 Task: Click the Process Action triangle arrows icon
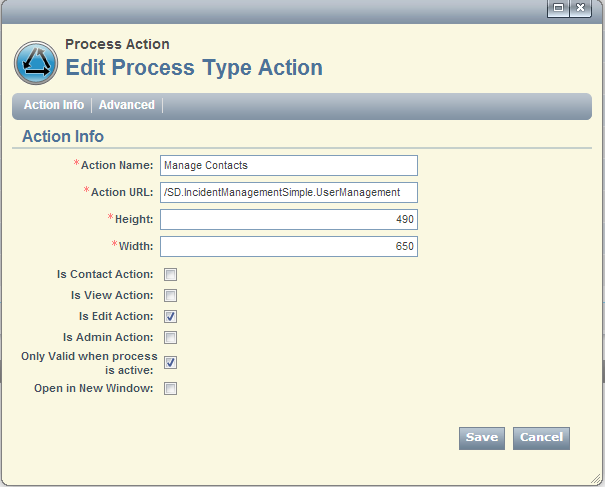coord(36,63)
